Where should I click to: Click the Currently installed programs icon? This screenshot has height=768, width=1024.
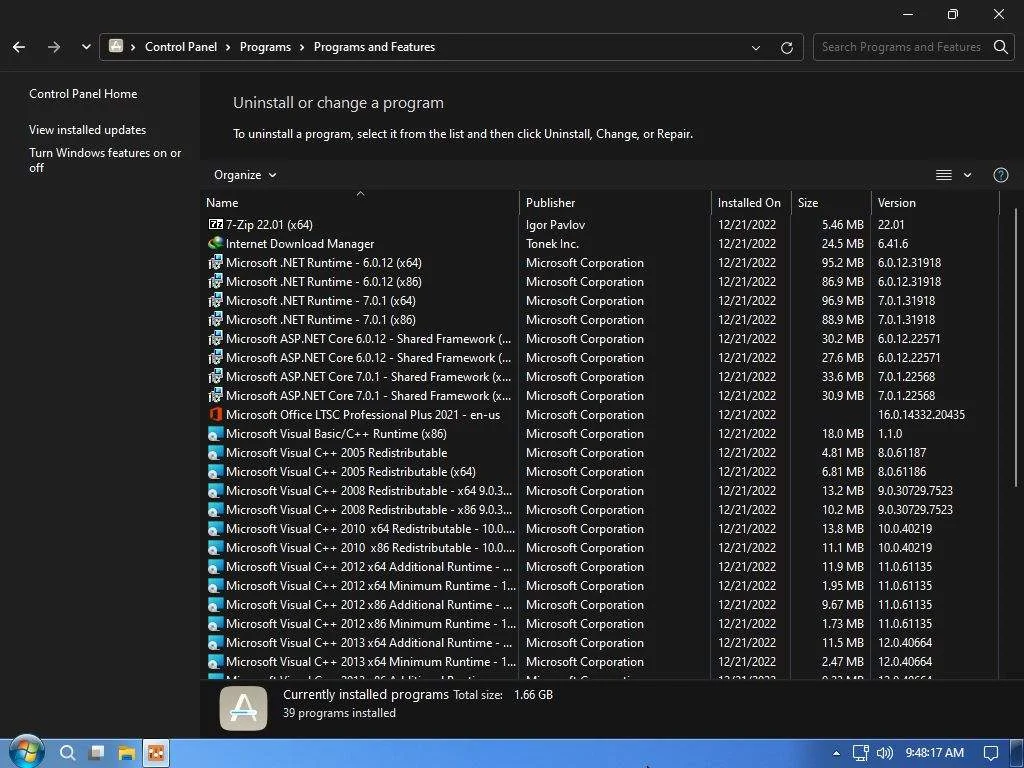(x=244, y=708)
